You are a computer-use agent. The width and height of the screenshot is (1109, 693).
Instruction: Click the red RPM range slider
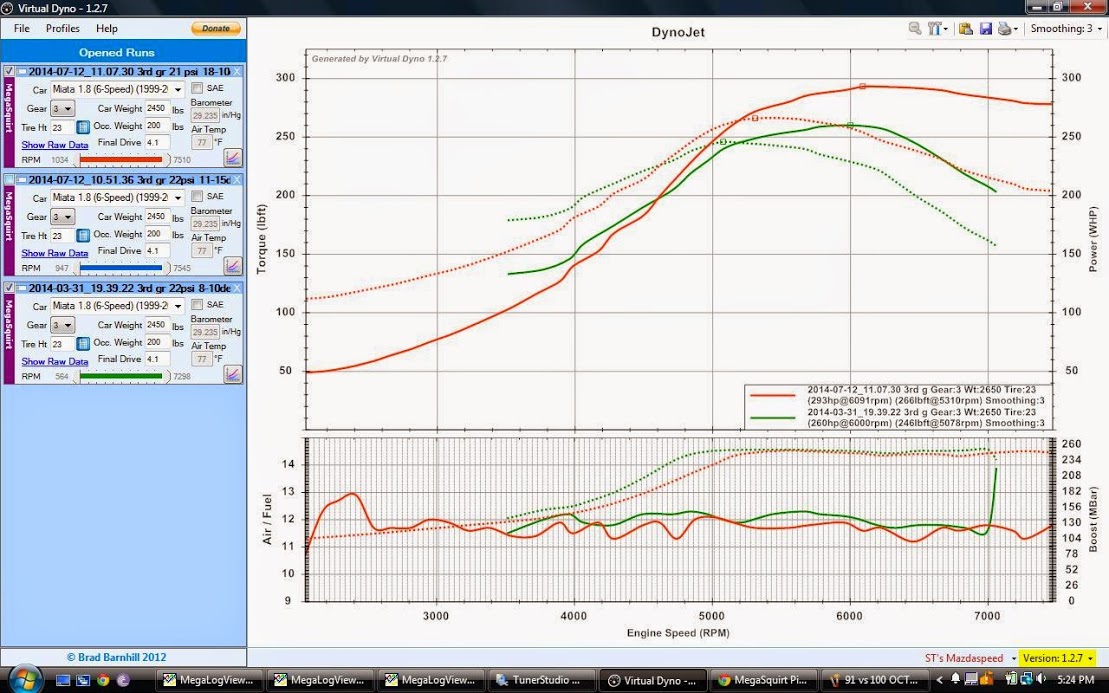coord(120,160)
